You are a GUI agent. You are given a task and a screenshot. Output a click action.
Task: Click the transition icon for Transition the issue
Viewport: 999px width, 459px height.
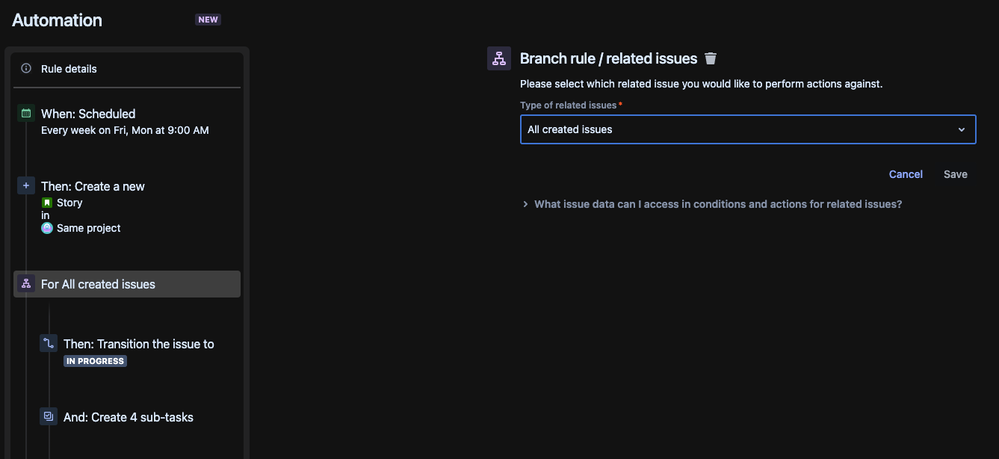pyautogui.click(x=48, y=344)
